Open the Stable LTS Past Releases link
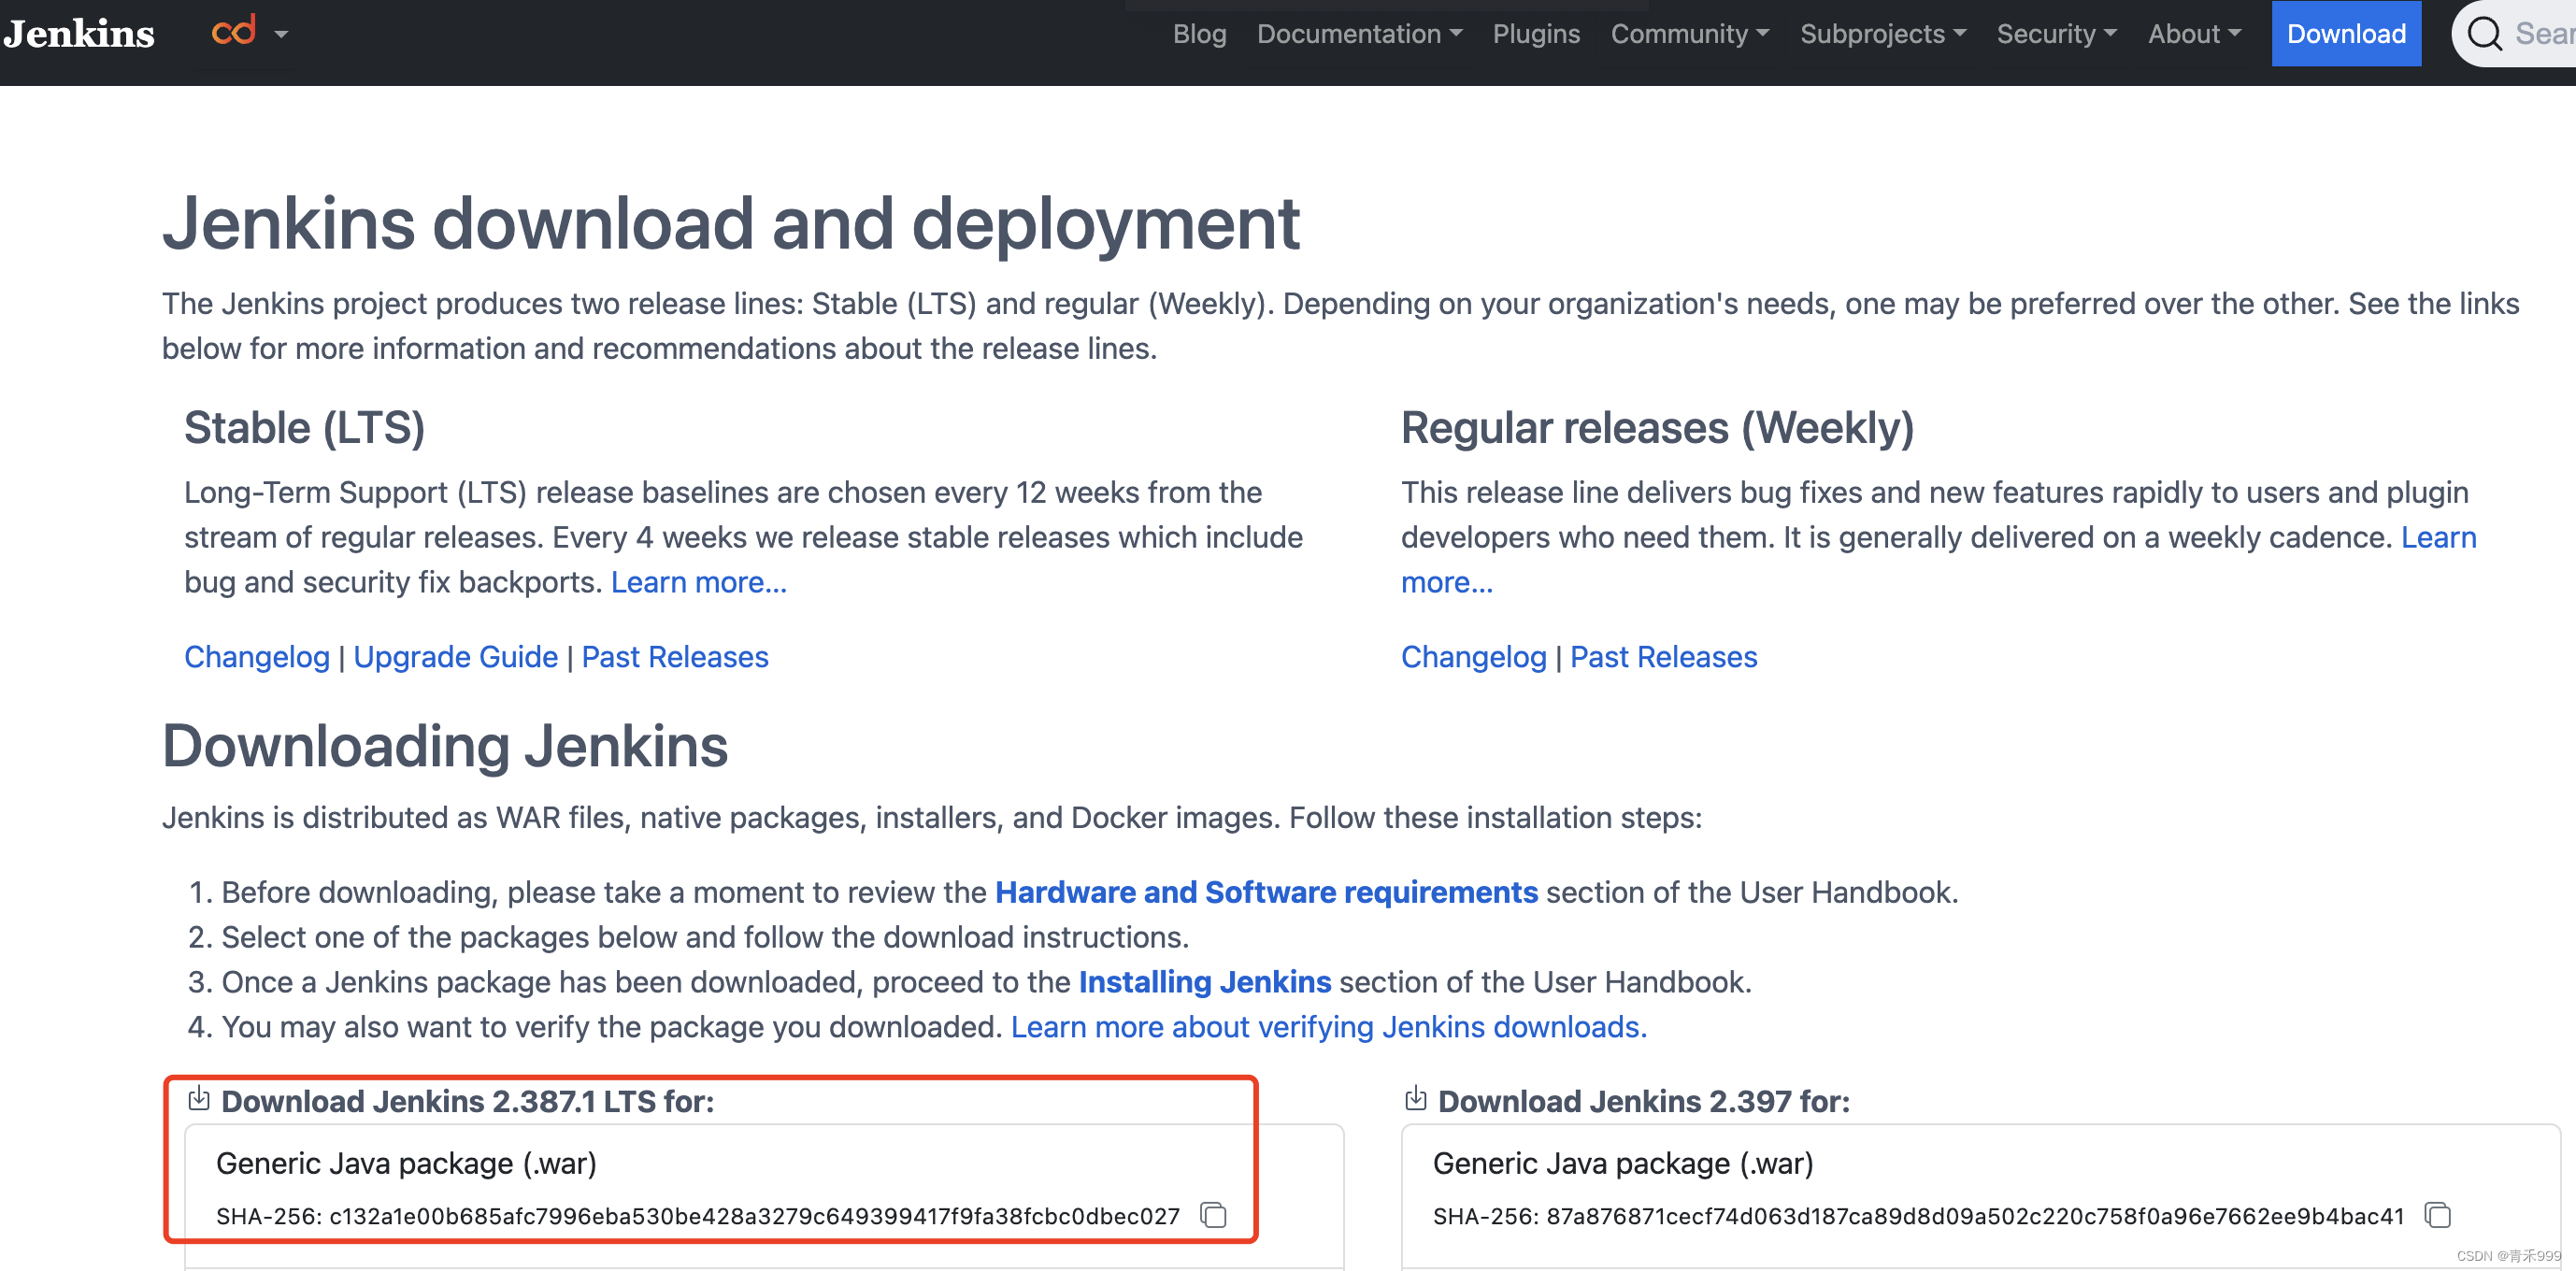 click(x=675, y=657)
